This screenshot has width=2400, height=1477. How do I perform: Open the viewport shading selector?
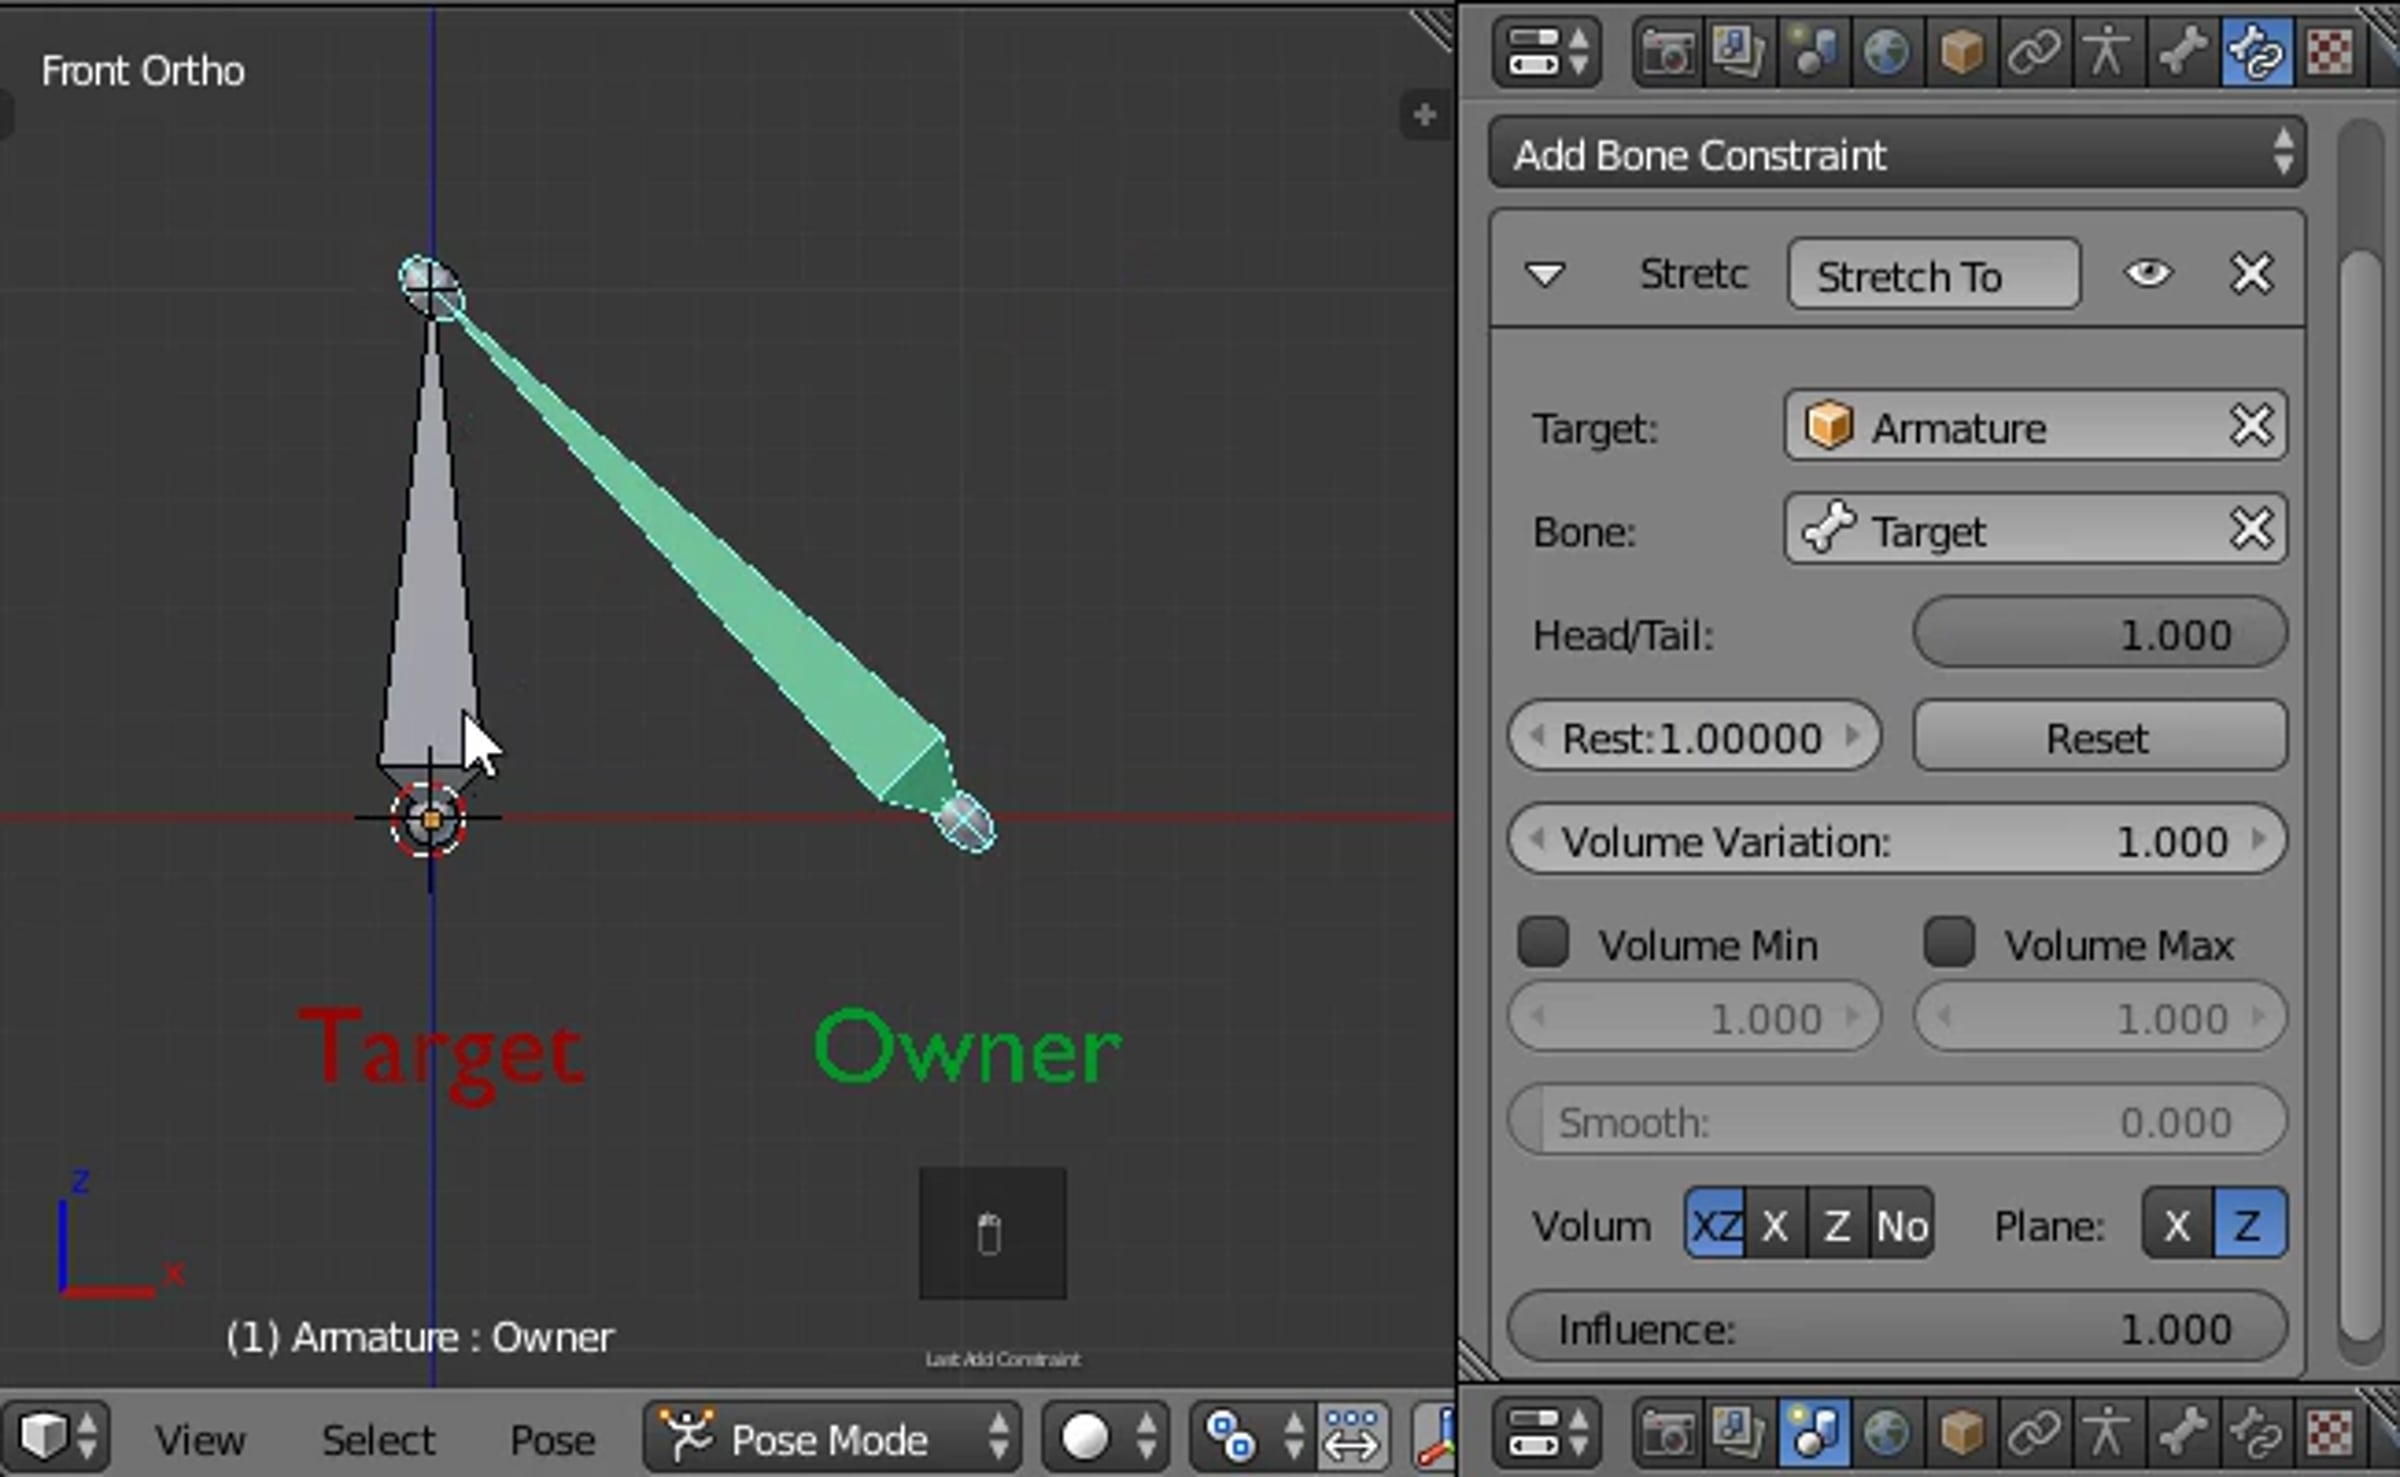(1104, 1437)
